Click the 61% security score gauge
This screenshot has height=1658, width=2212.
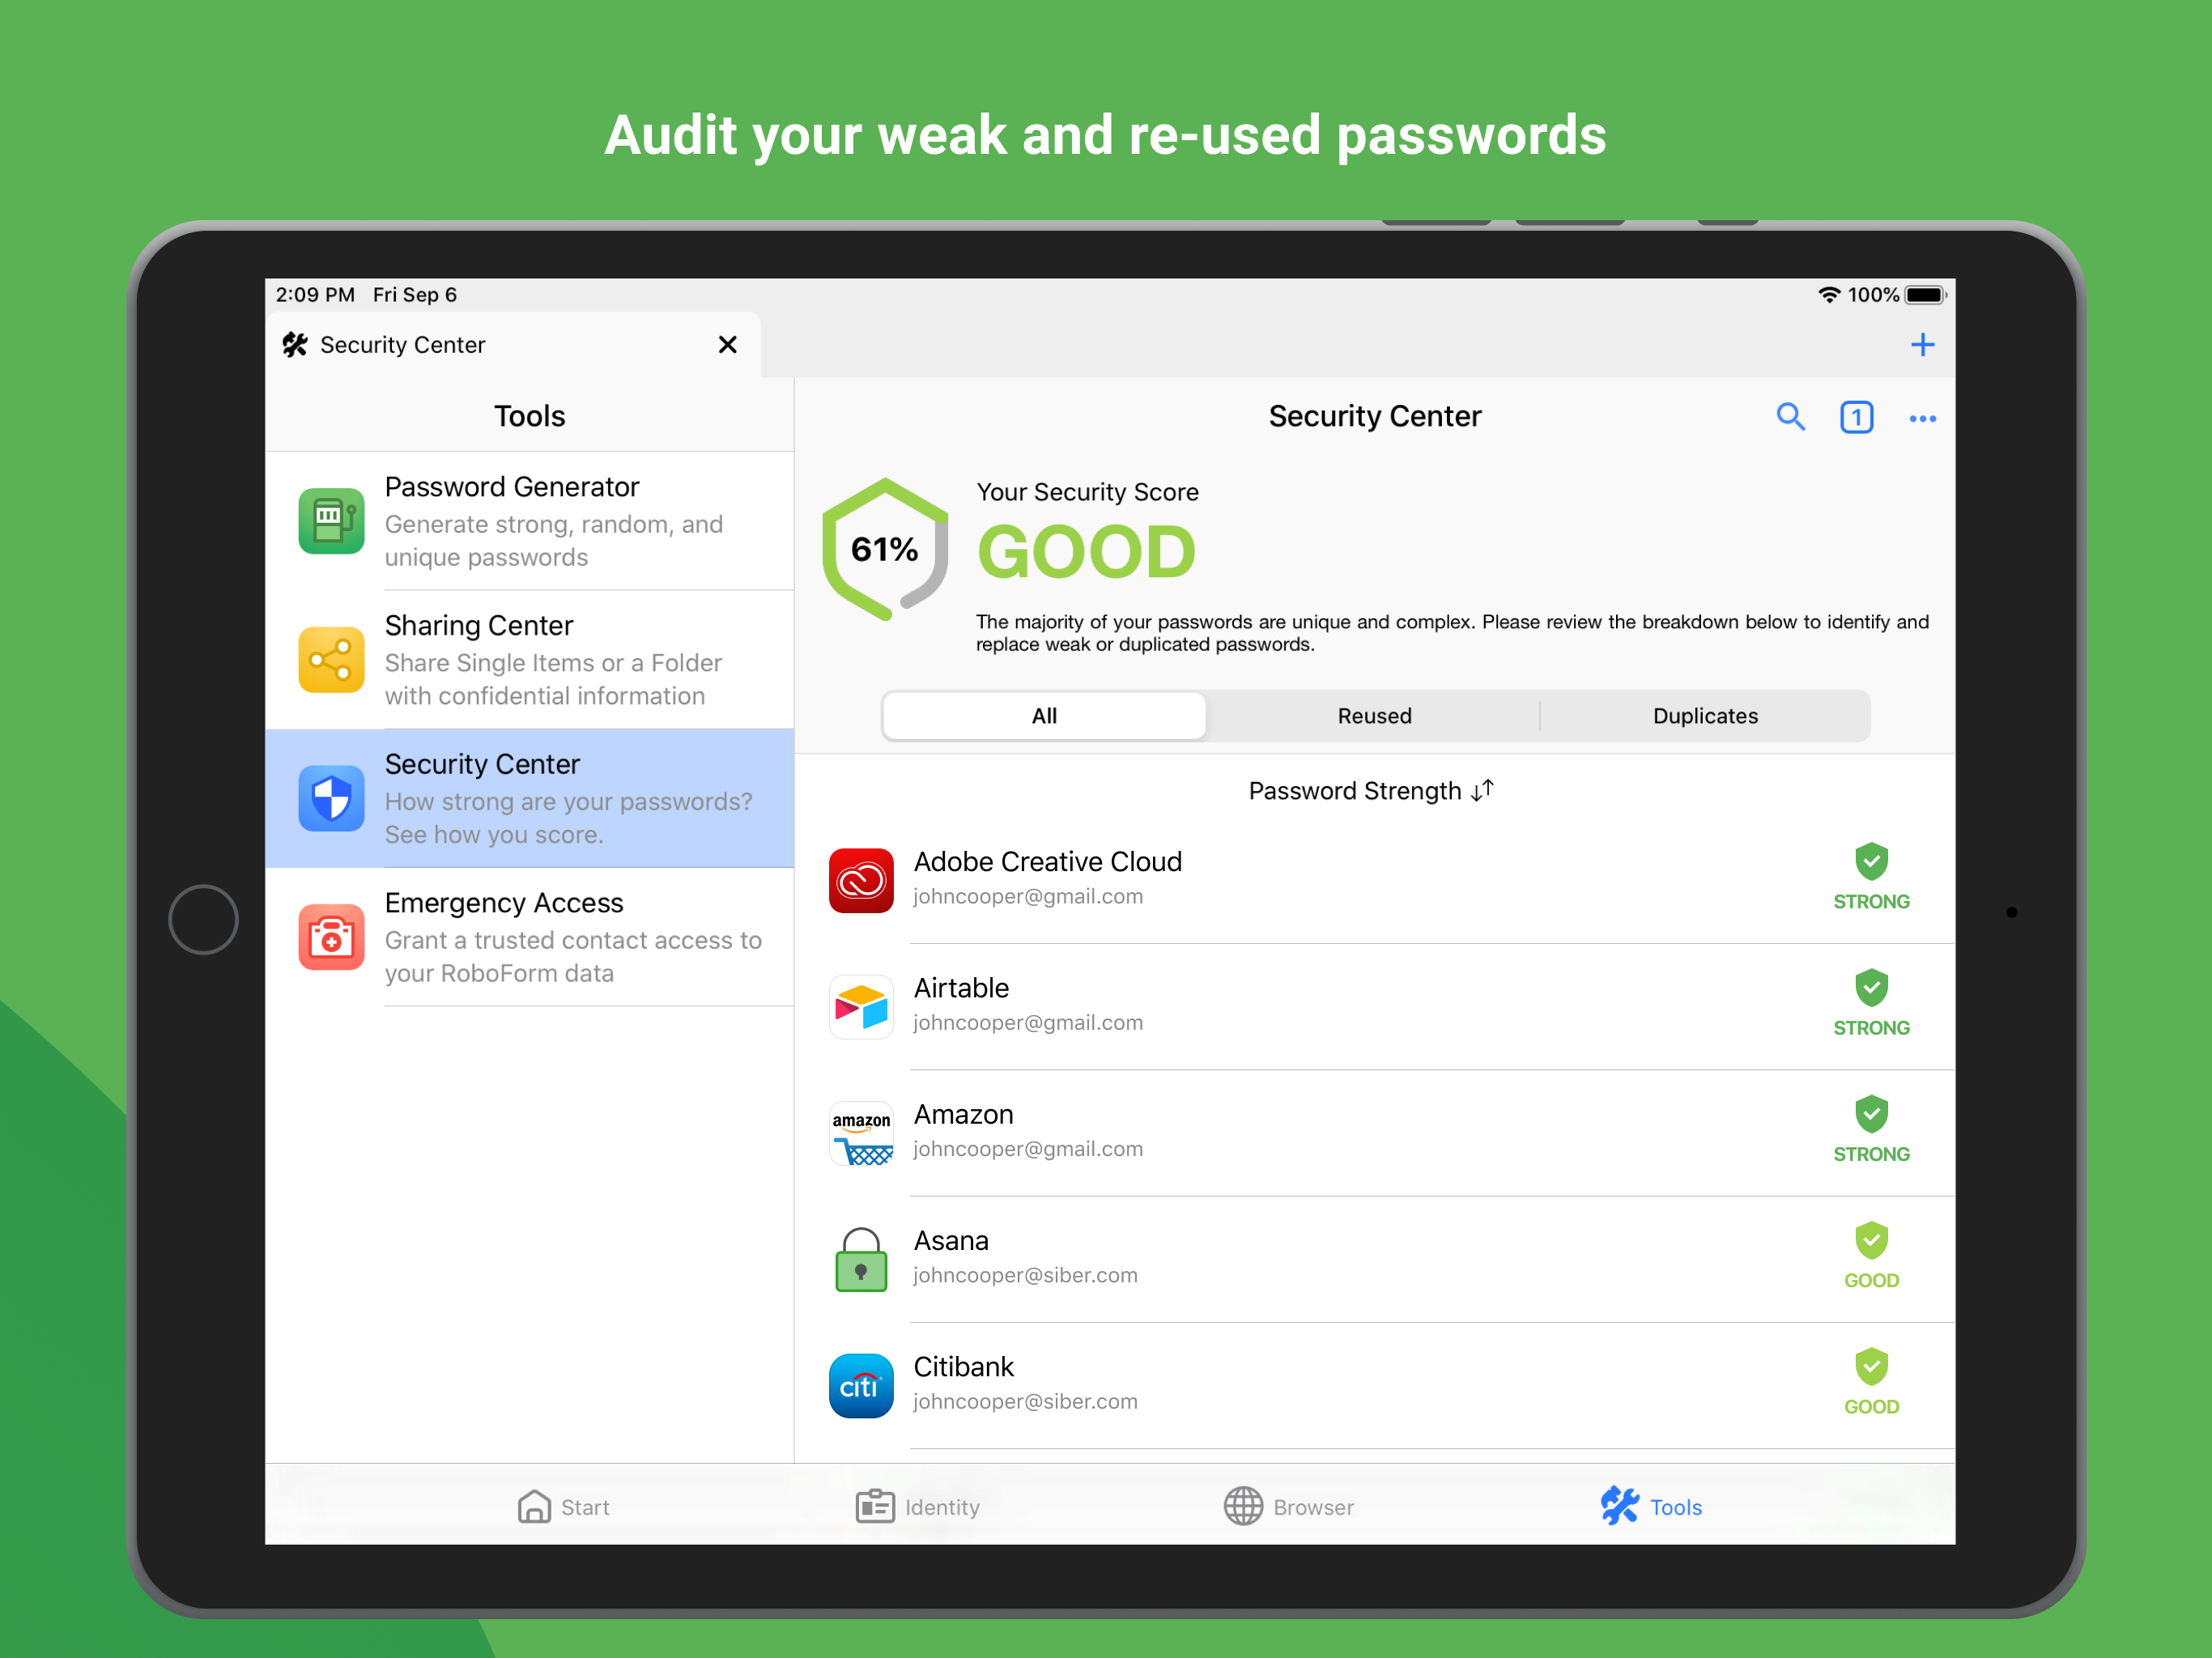[x=884, y=549]
